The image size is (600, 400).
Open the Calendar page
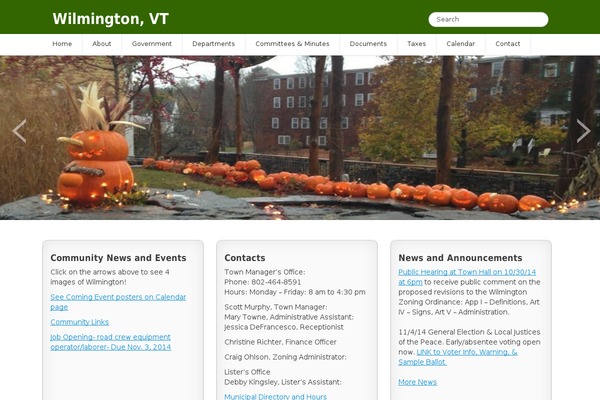(x=460, y=44)
